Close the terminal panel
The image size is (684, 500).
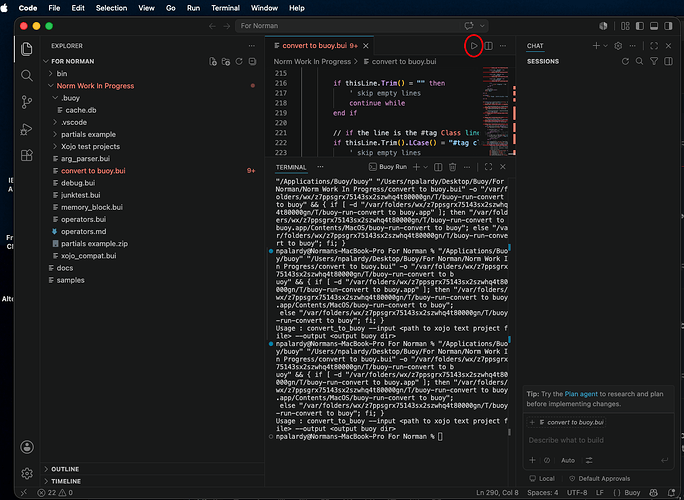point(503,167)
